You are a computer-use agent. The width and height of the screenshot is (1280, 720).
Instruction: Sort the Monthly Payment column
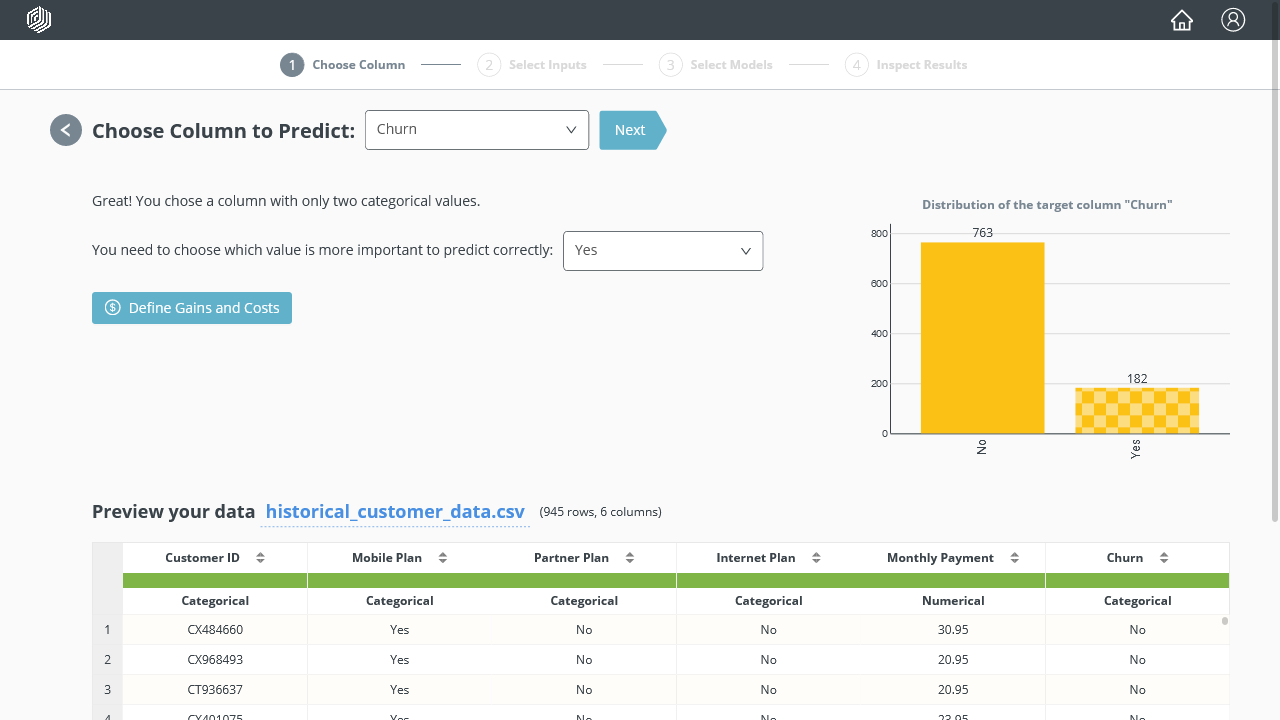click(1015, 558)
